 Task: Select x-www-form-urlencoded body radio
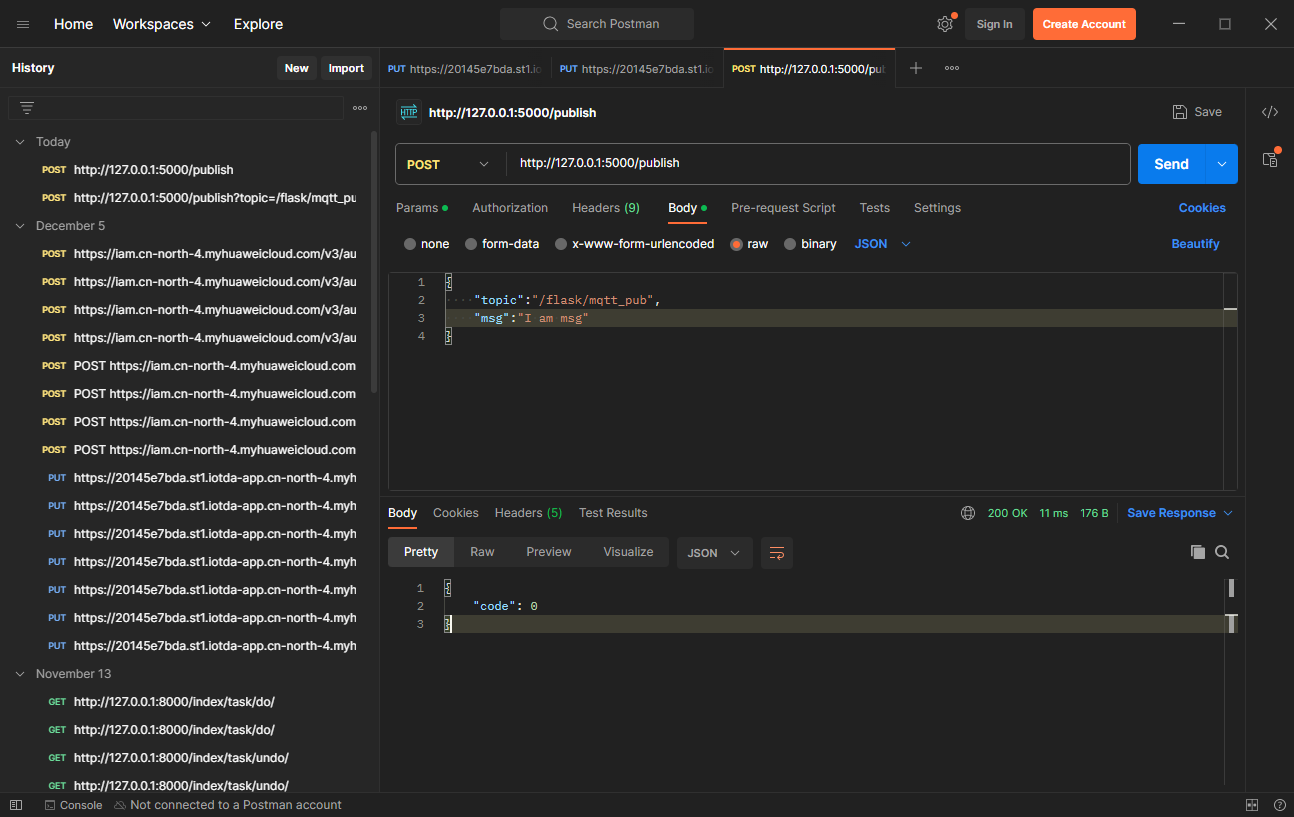tap(561, 244)
